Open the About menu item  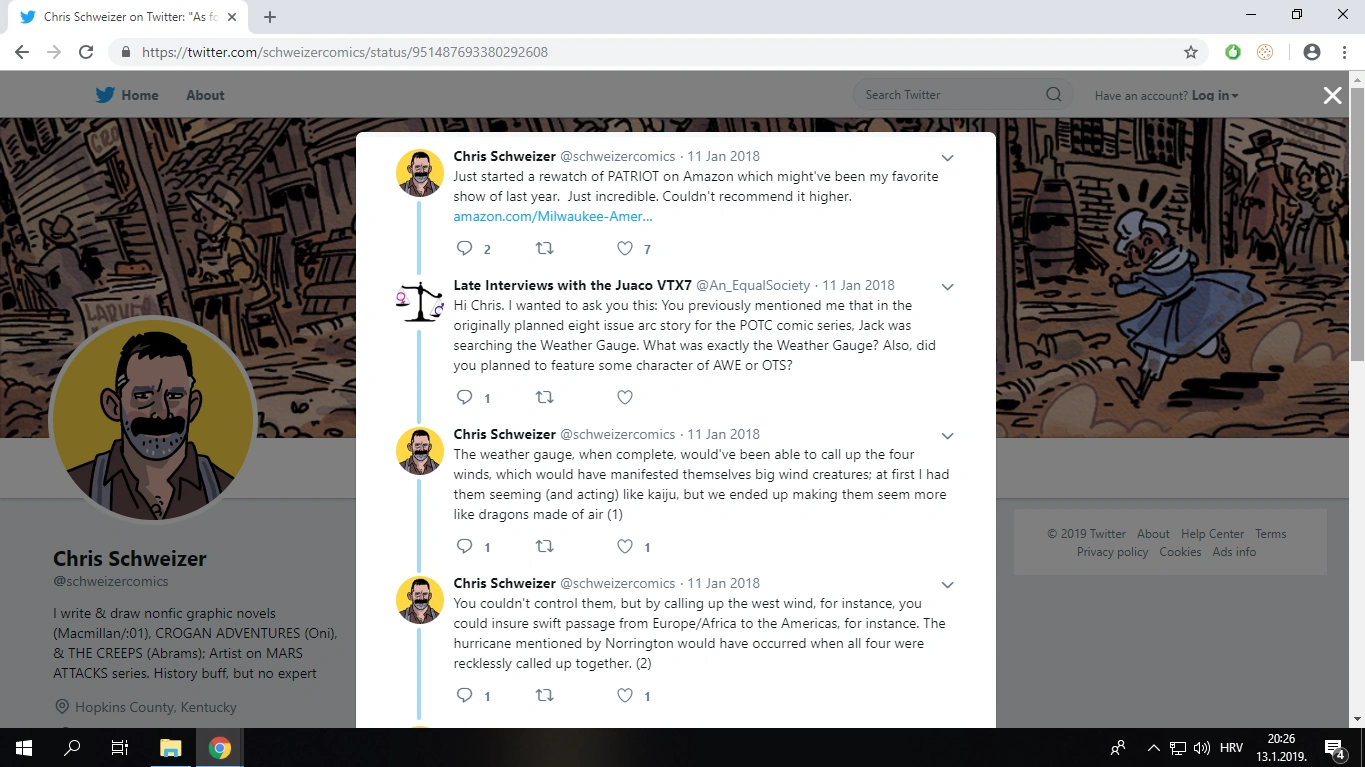pos(205,95)
